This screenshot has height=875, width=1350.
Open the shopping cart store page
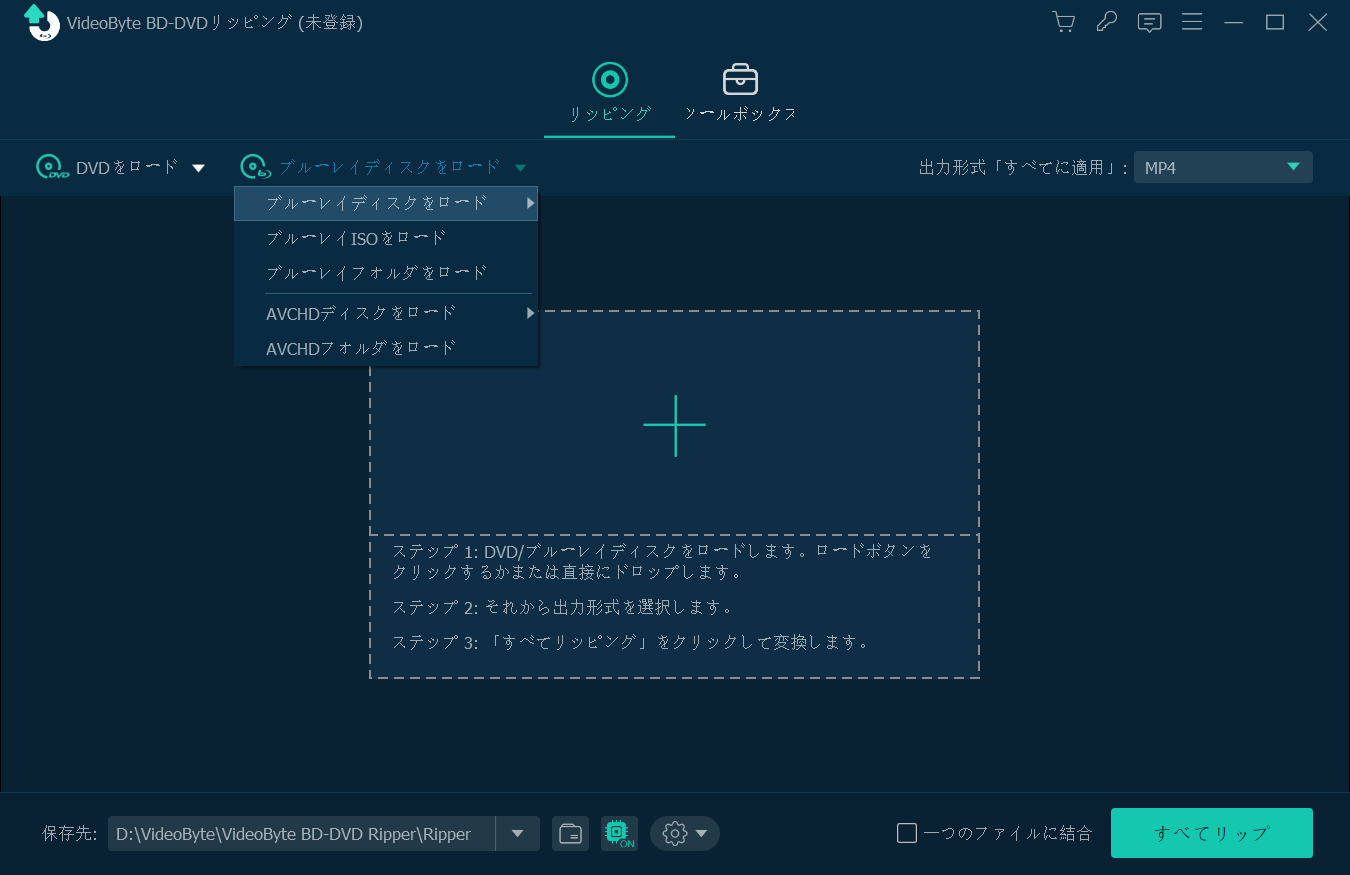[x=1063, y=21]
